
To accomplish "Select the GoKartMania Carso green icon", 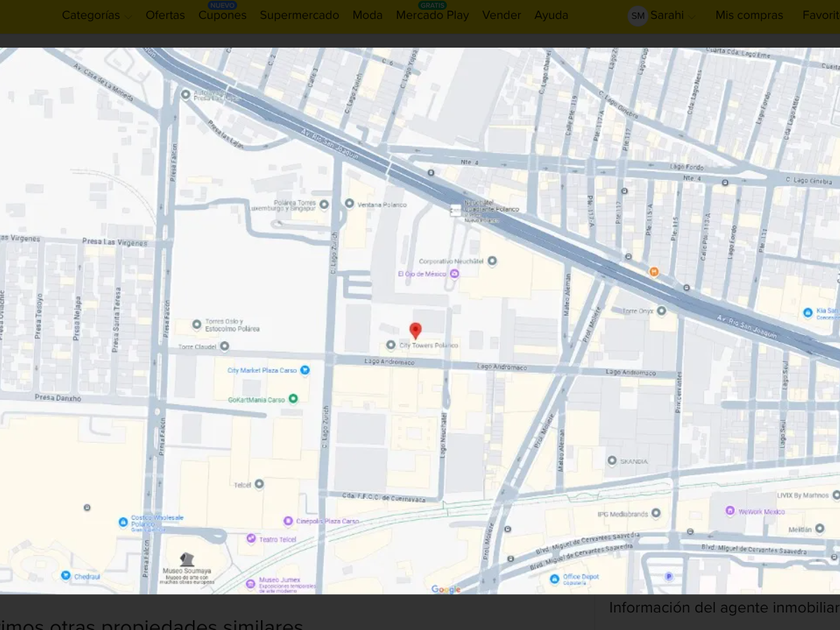I will click(293, 399).
